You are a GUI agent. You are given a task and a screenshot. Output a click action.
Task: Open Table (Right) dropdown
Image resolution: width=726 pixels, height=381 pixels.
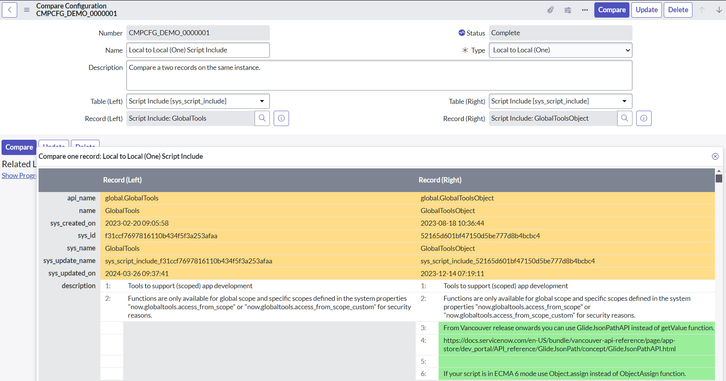point(560,101)
